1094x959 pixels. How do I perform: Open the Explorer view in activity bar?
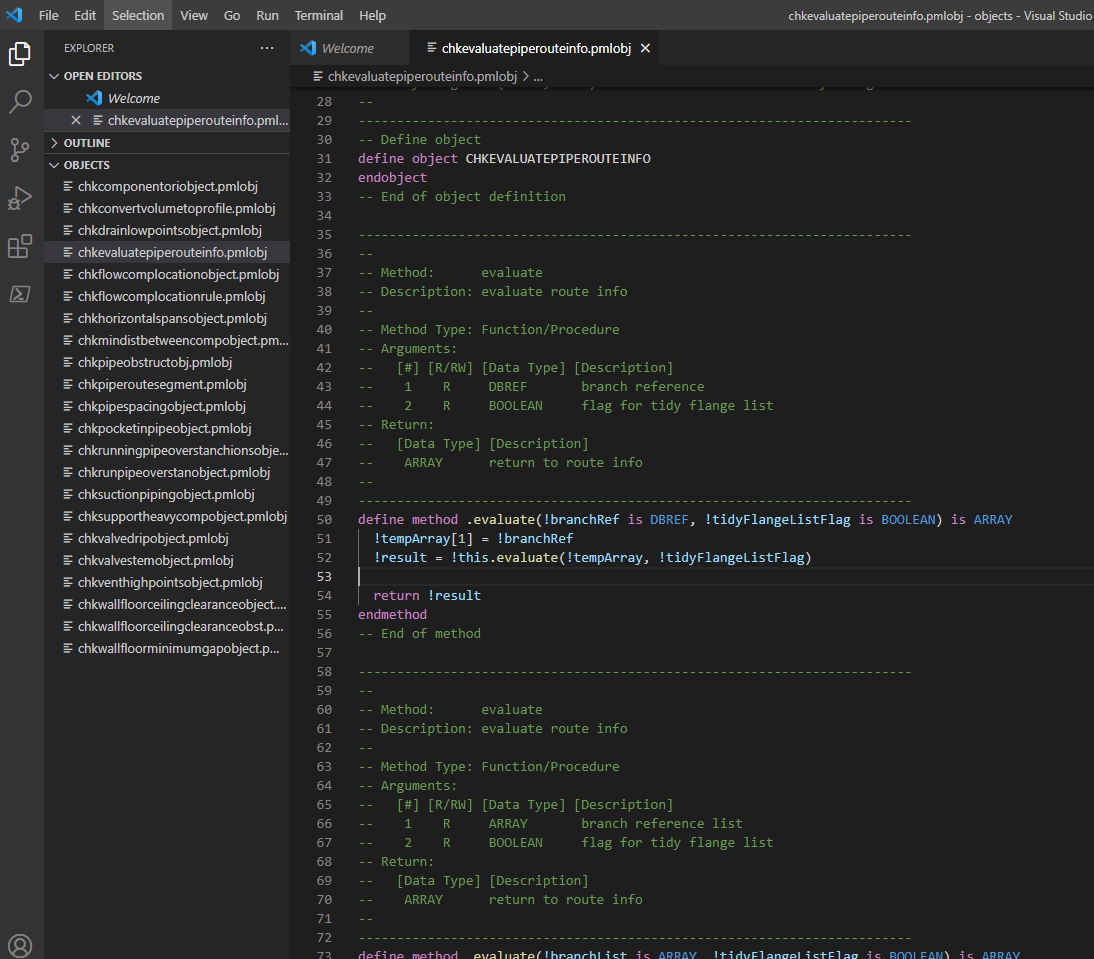tap(20, 54)
